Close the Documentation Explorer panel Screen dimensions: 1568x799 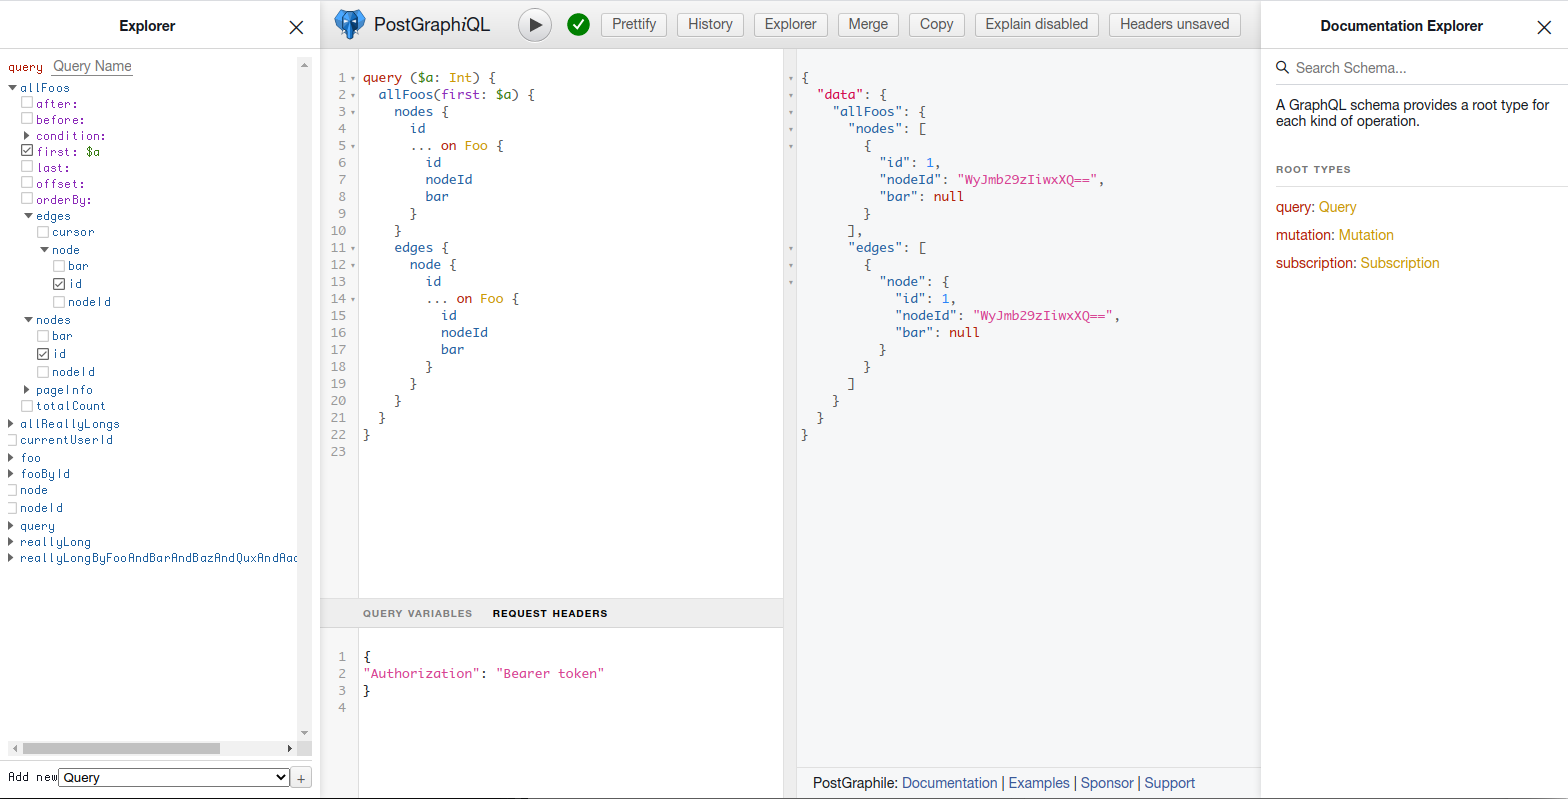[x=1544, y=28]
